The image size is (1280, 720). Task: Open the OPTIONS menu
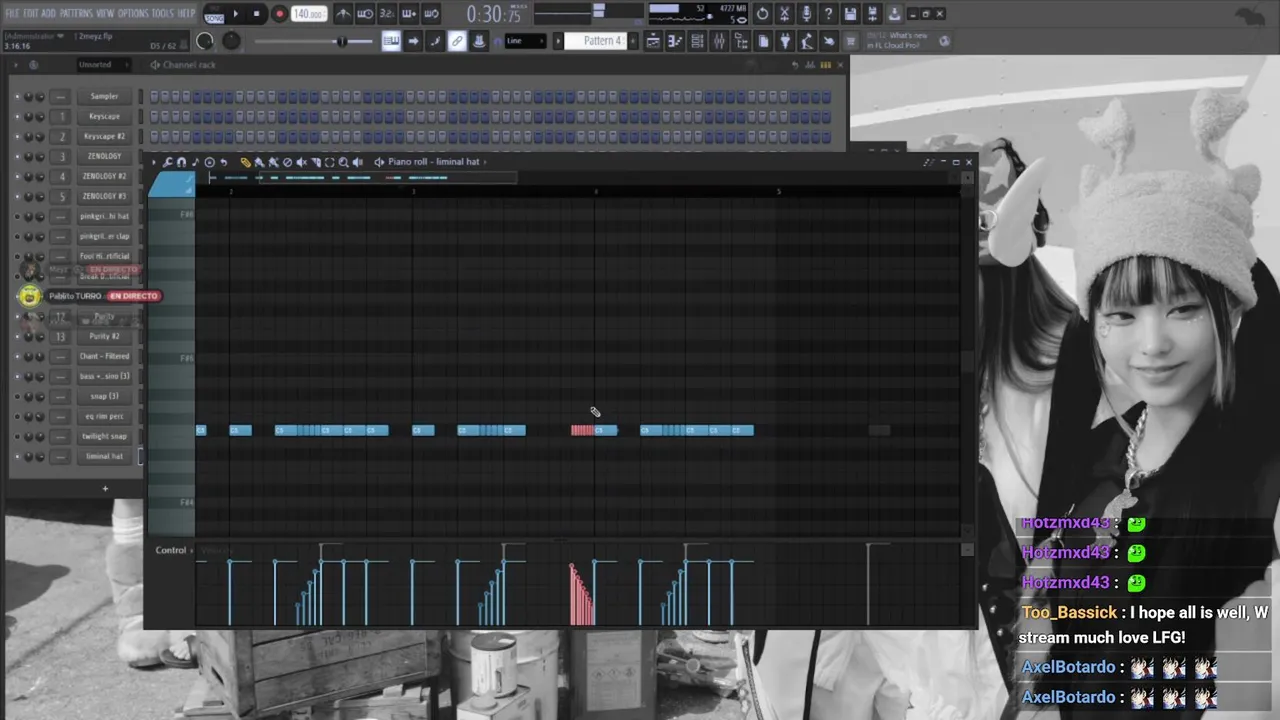(133, 13)
